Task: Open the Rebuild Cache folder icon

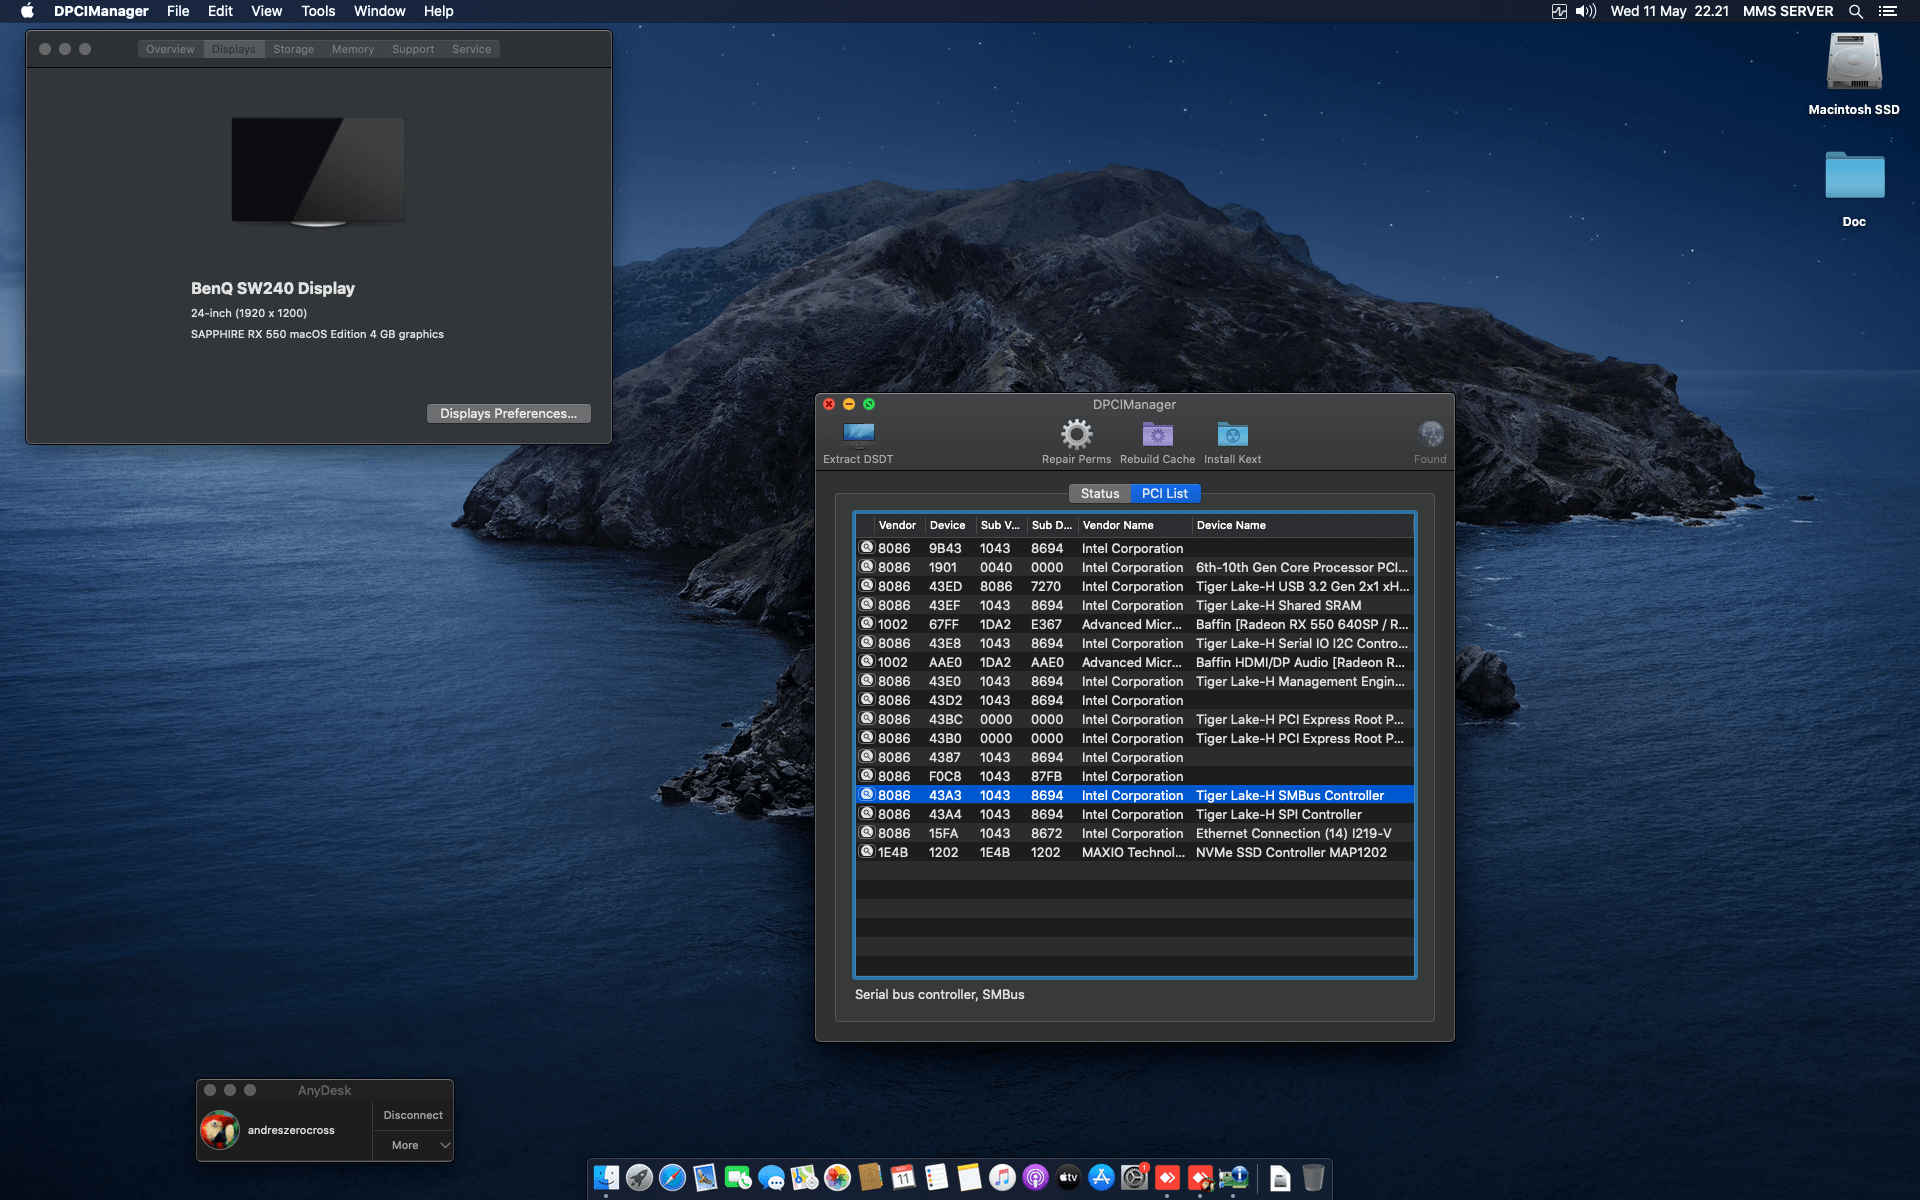Action: 1157,434
